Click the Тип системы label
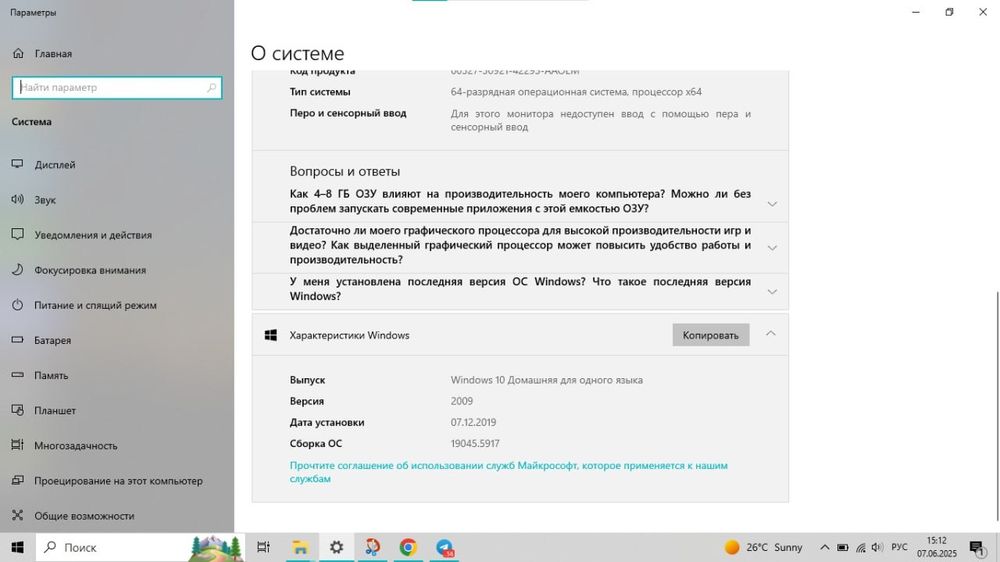Image resolution: width=1000 pixels, height=562 pixels. (x=320, y=92)
